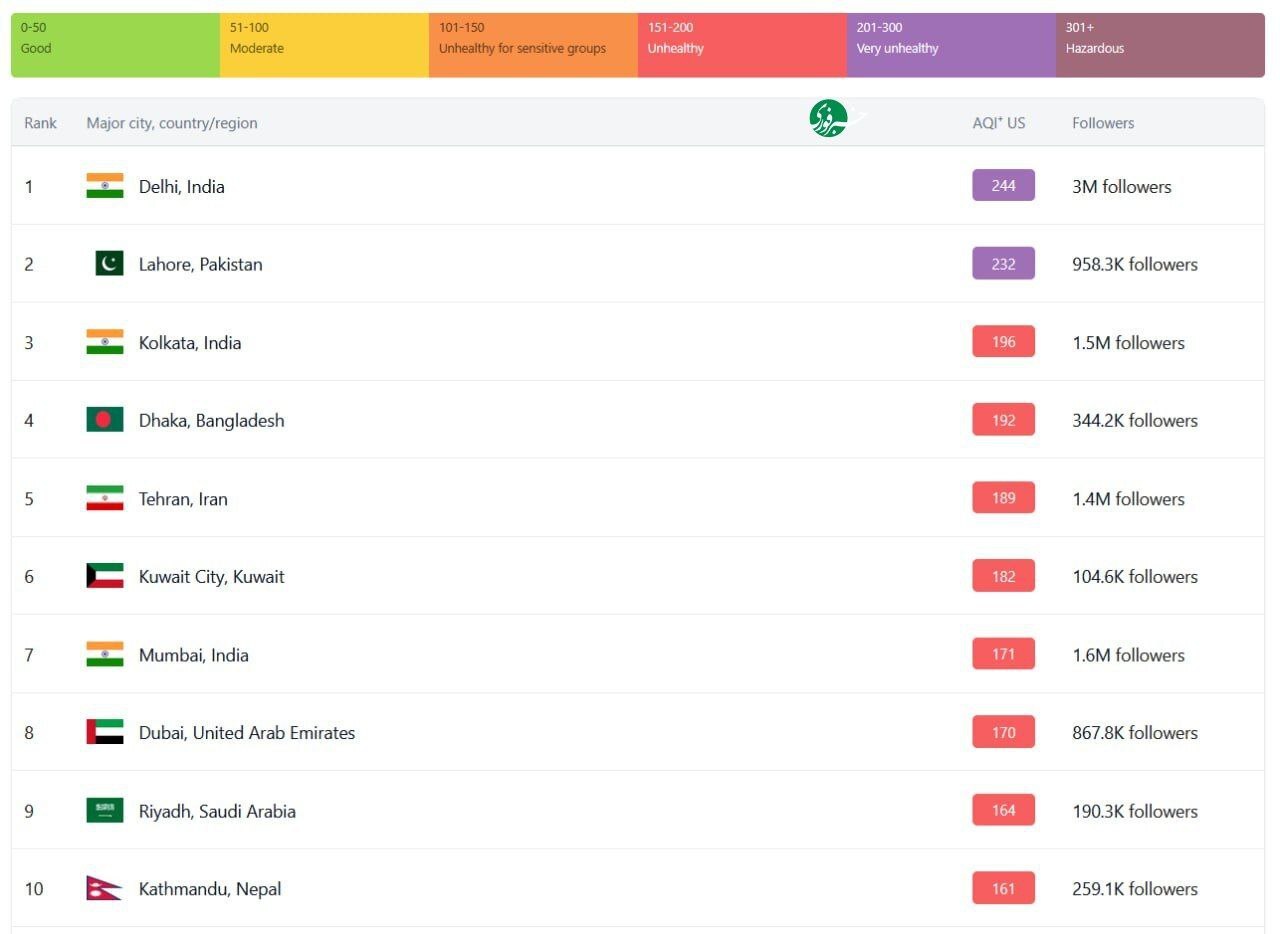Select the Good 0-50 green legend swatch
1280x934 pixels.
click(x=115, y=45)
